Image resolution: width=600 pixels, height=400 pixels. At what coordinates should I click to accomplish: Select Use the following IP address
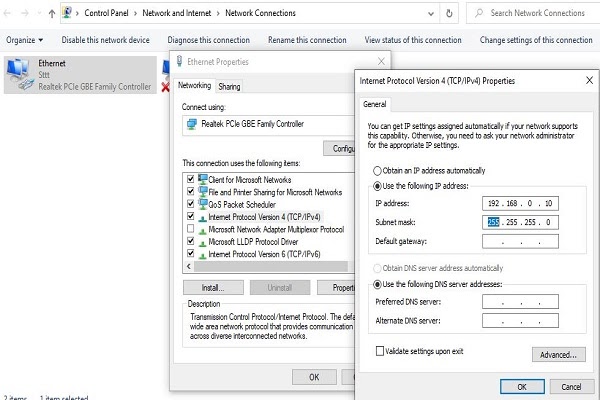click(x=377, y=186)
